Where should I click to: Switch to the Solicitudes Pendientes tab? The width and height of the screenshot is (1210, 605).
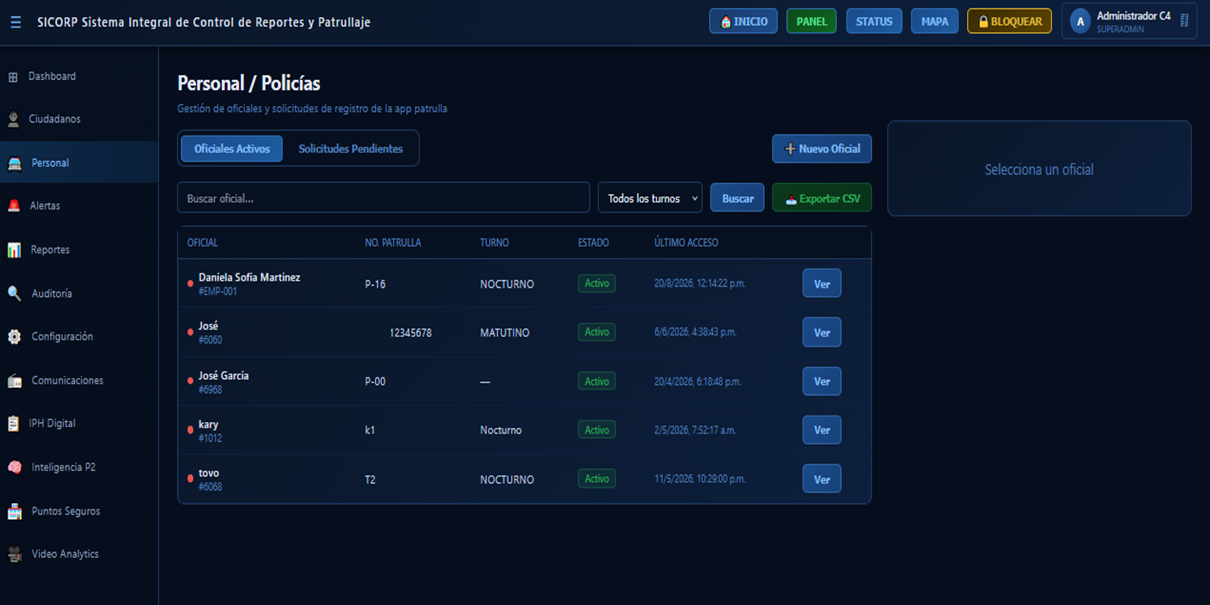tap(350, 149)
